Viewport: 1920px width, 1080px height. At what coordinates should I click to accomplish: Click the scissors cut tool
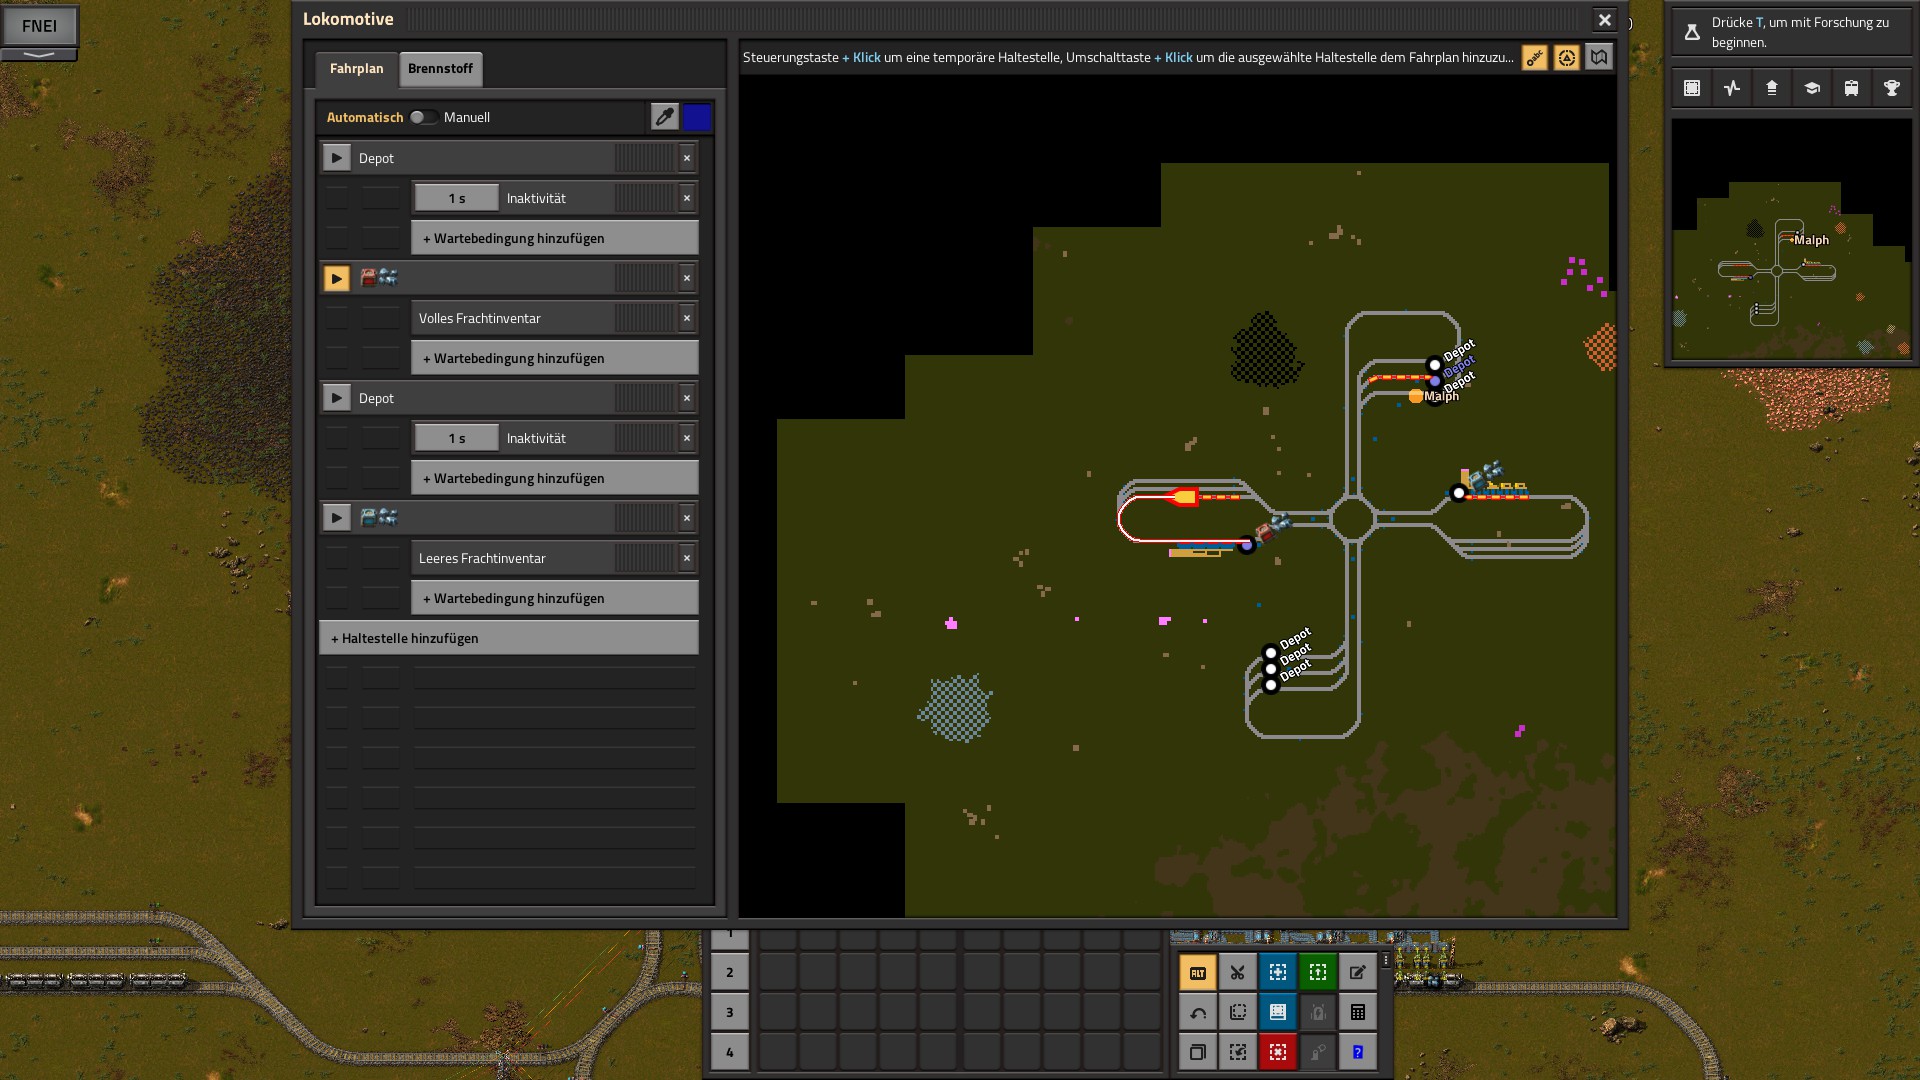[1237, 972]
